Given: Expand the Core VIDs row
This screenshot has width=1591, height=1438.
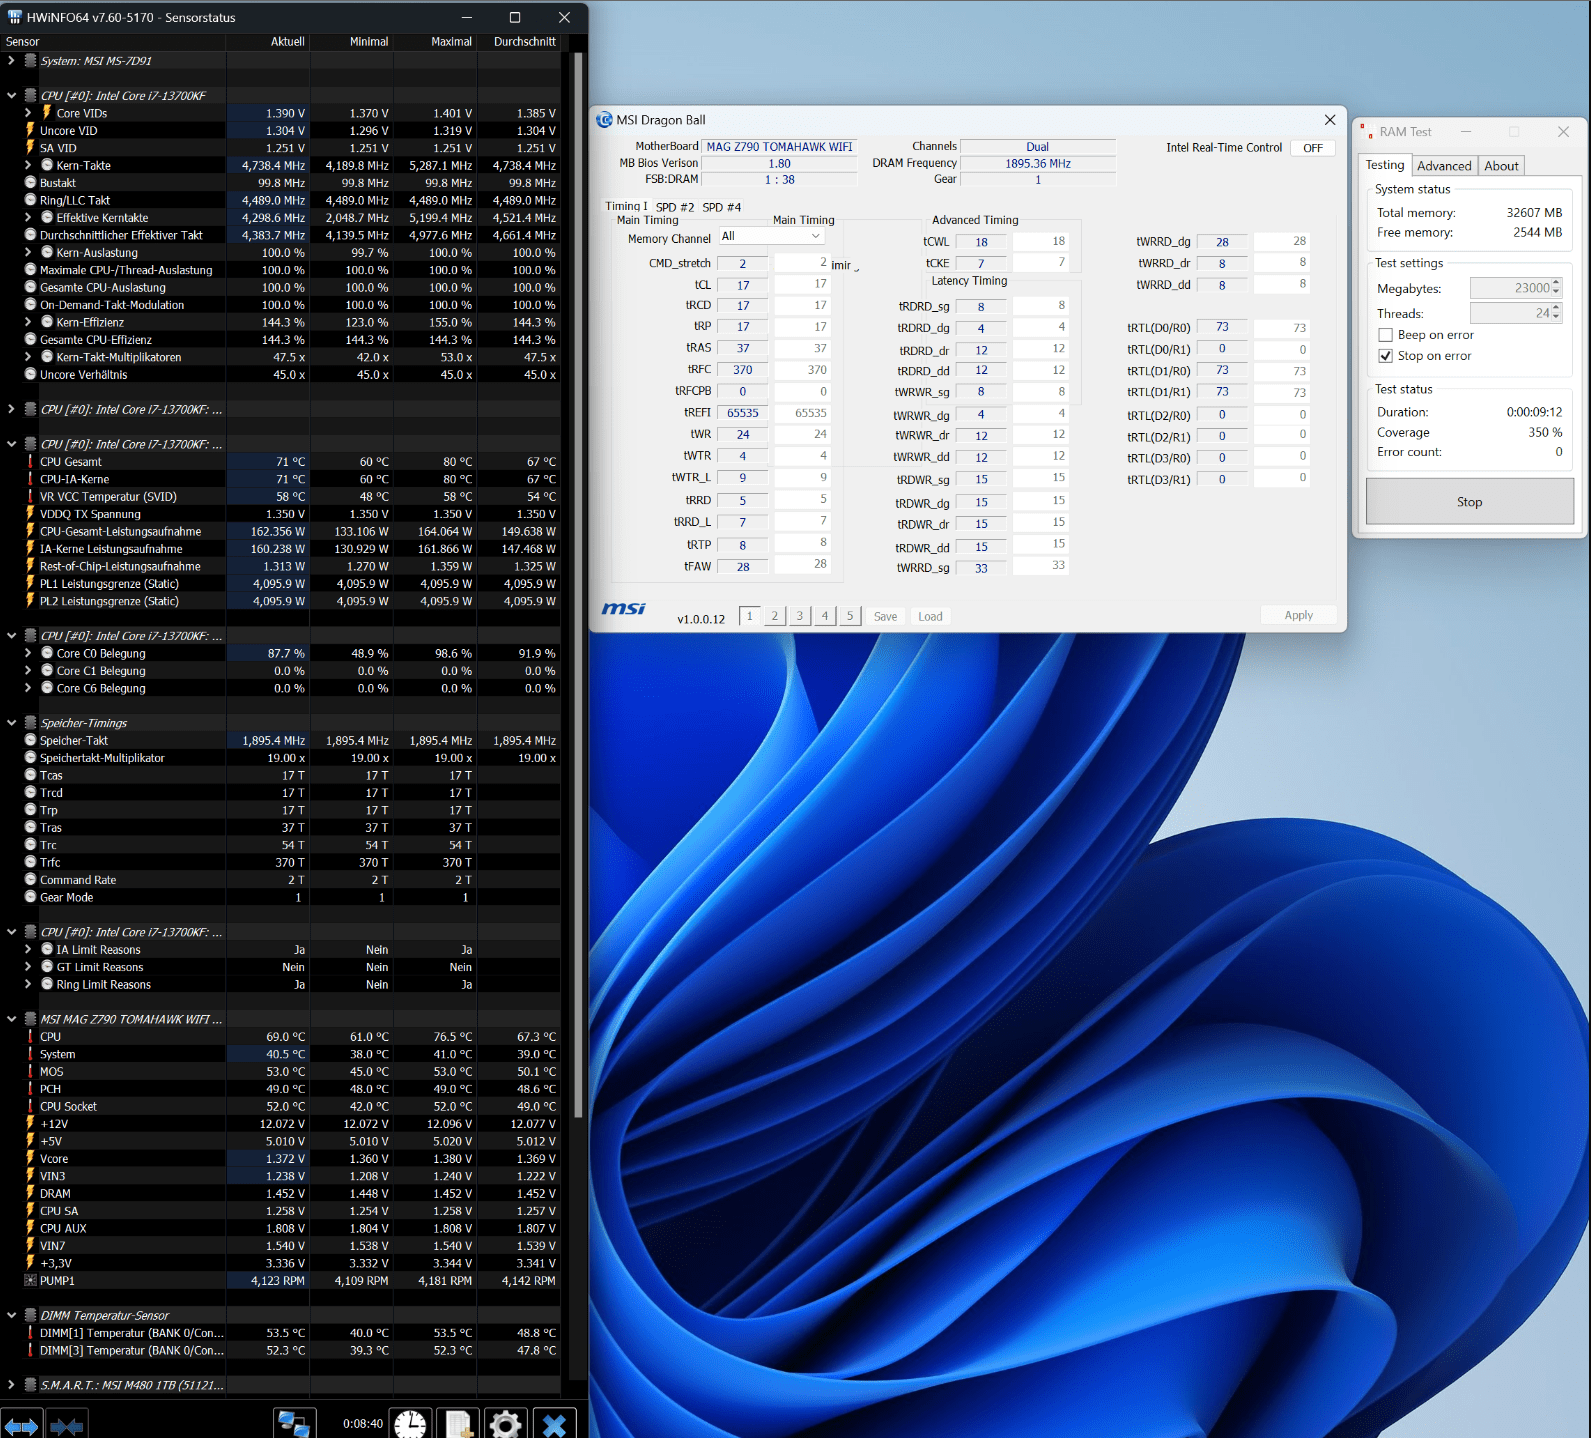Looking at the screenshot, I should [28, 113].
